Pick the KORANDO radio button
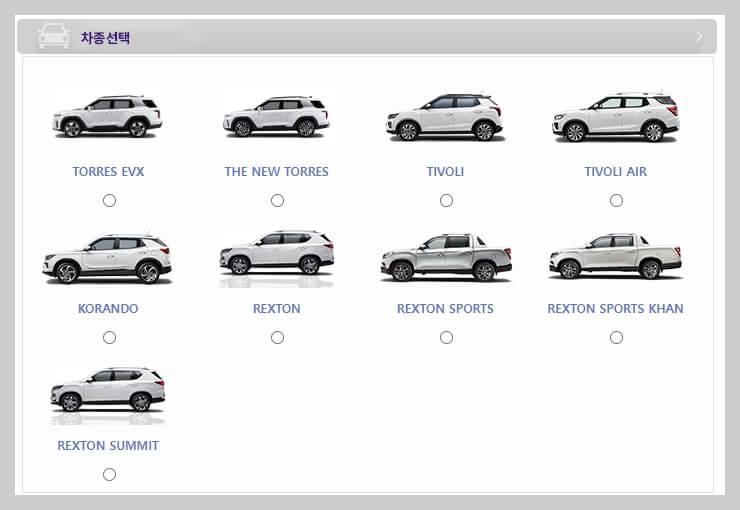Viewport: 740px width, 510px height. (109, 337)
